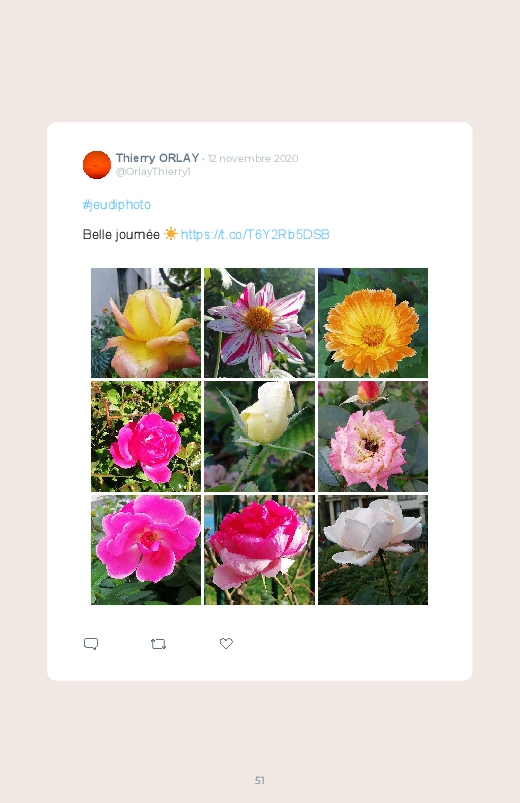The height and width of the screenshot is (803, 520).
Task: Click the sun emoji after Belle journée
Action: click(171, 234)
